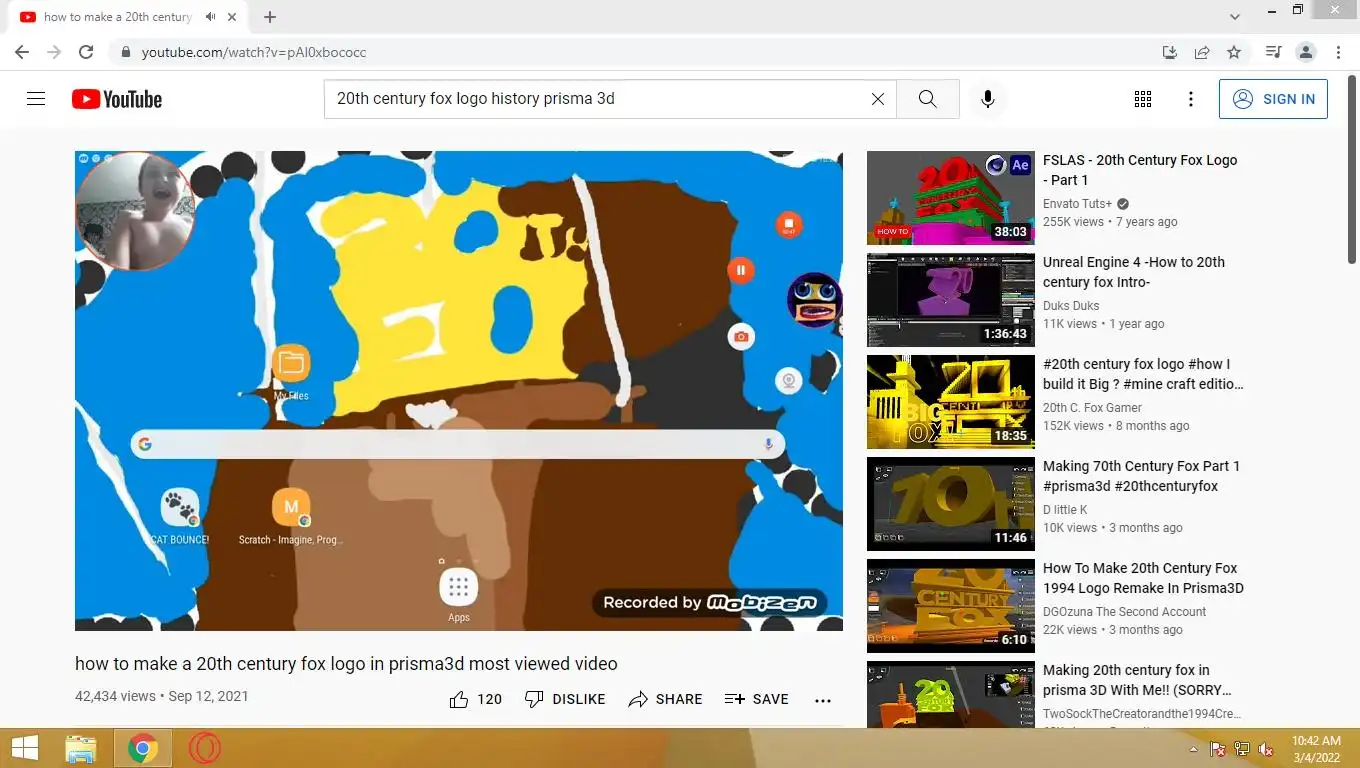Click Chrome icon in taskbar
The width and height of the screenshot is (1360, 768).
(x=142, y=748)
